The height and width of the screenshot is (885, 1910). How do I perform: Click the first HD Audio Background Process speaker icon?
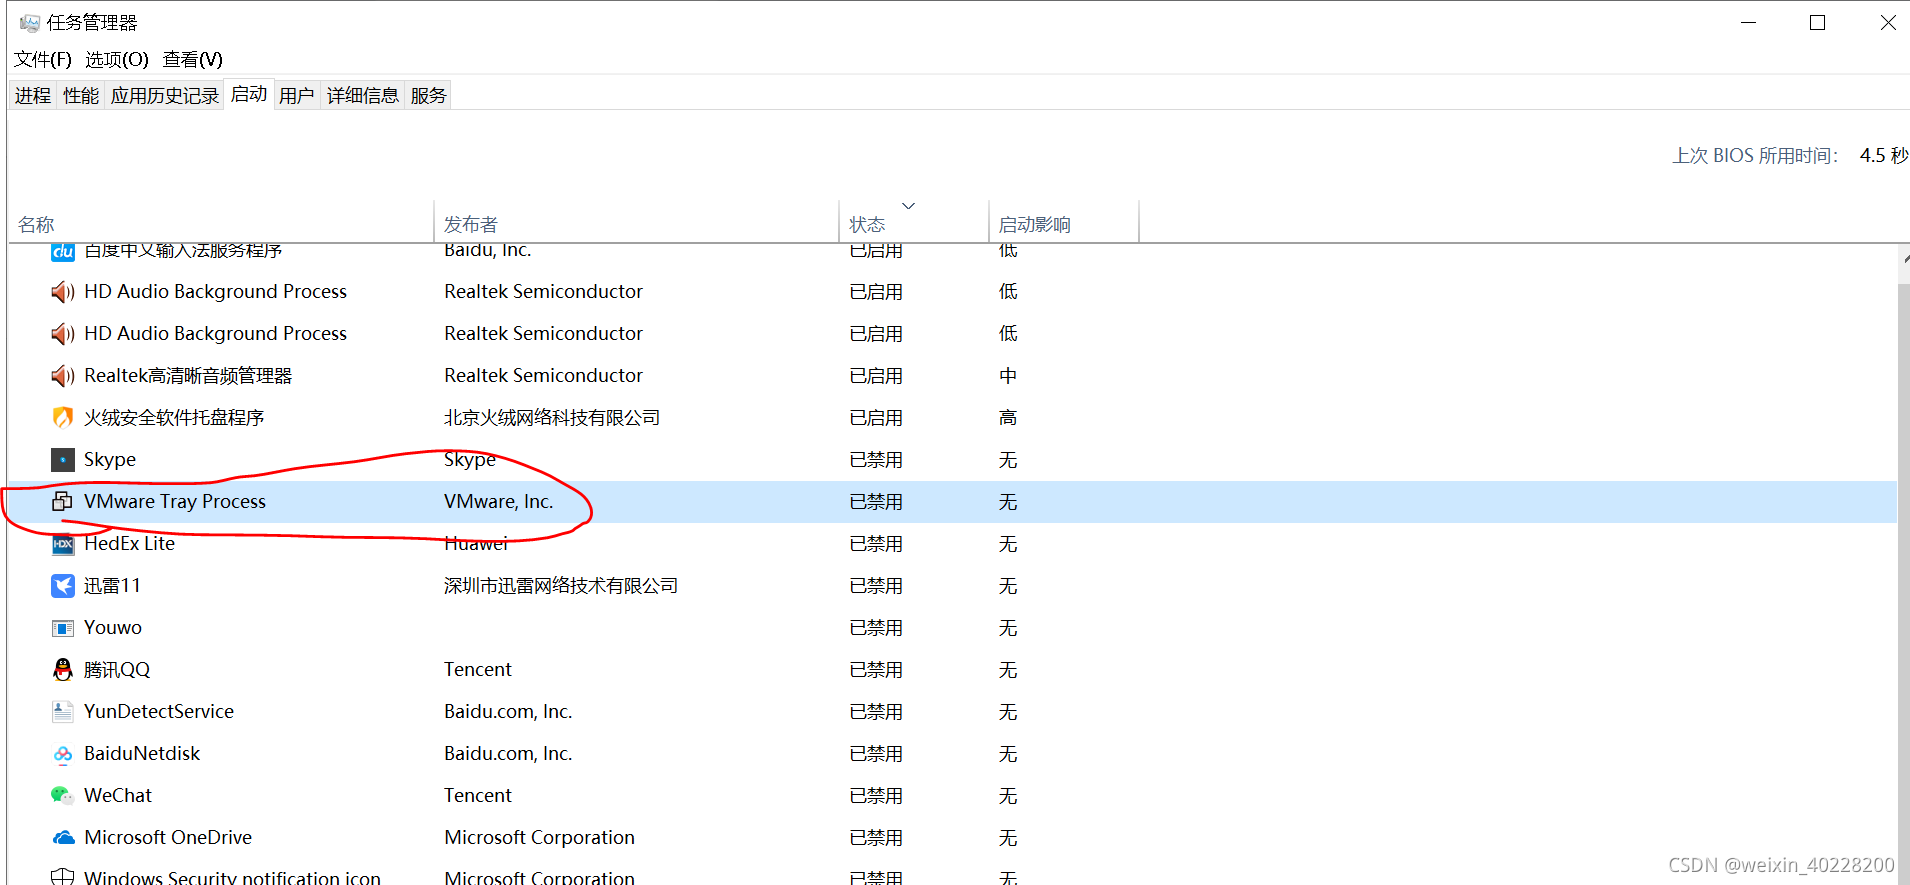(63, 292)
